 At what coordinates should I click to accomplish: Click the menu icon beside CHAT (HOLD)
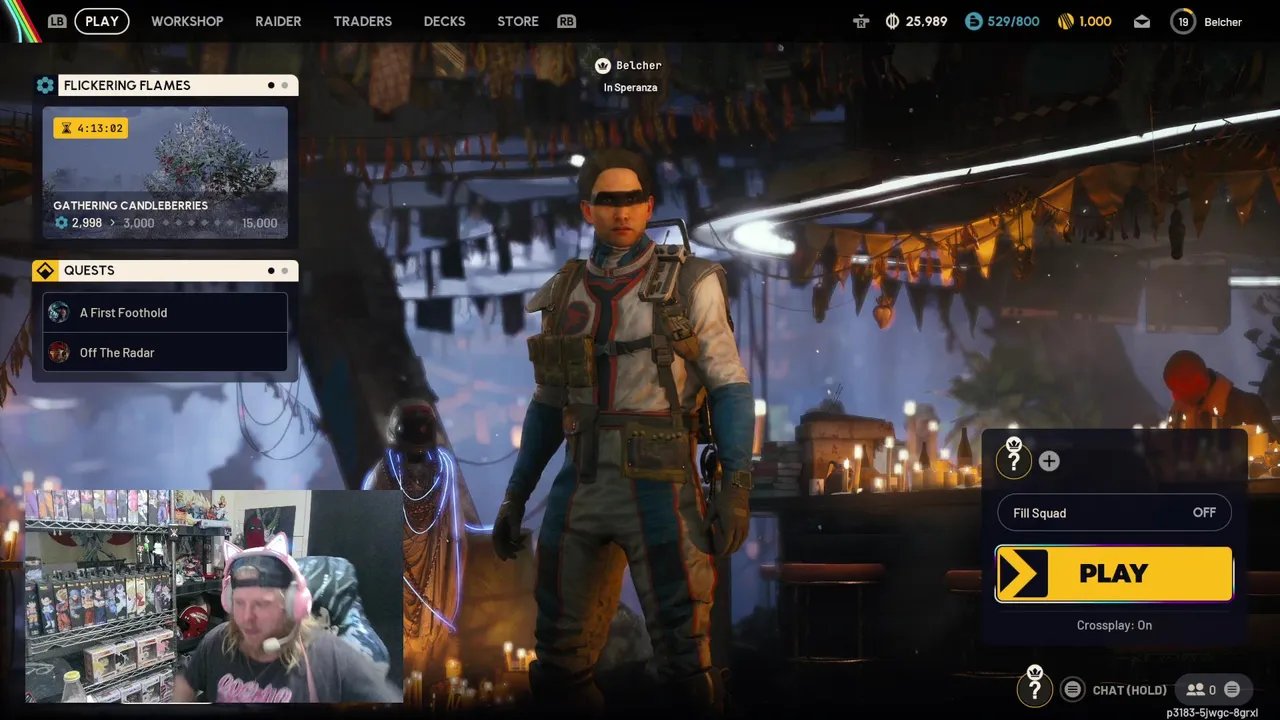(x=1072, y=689)
